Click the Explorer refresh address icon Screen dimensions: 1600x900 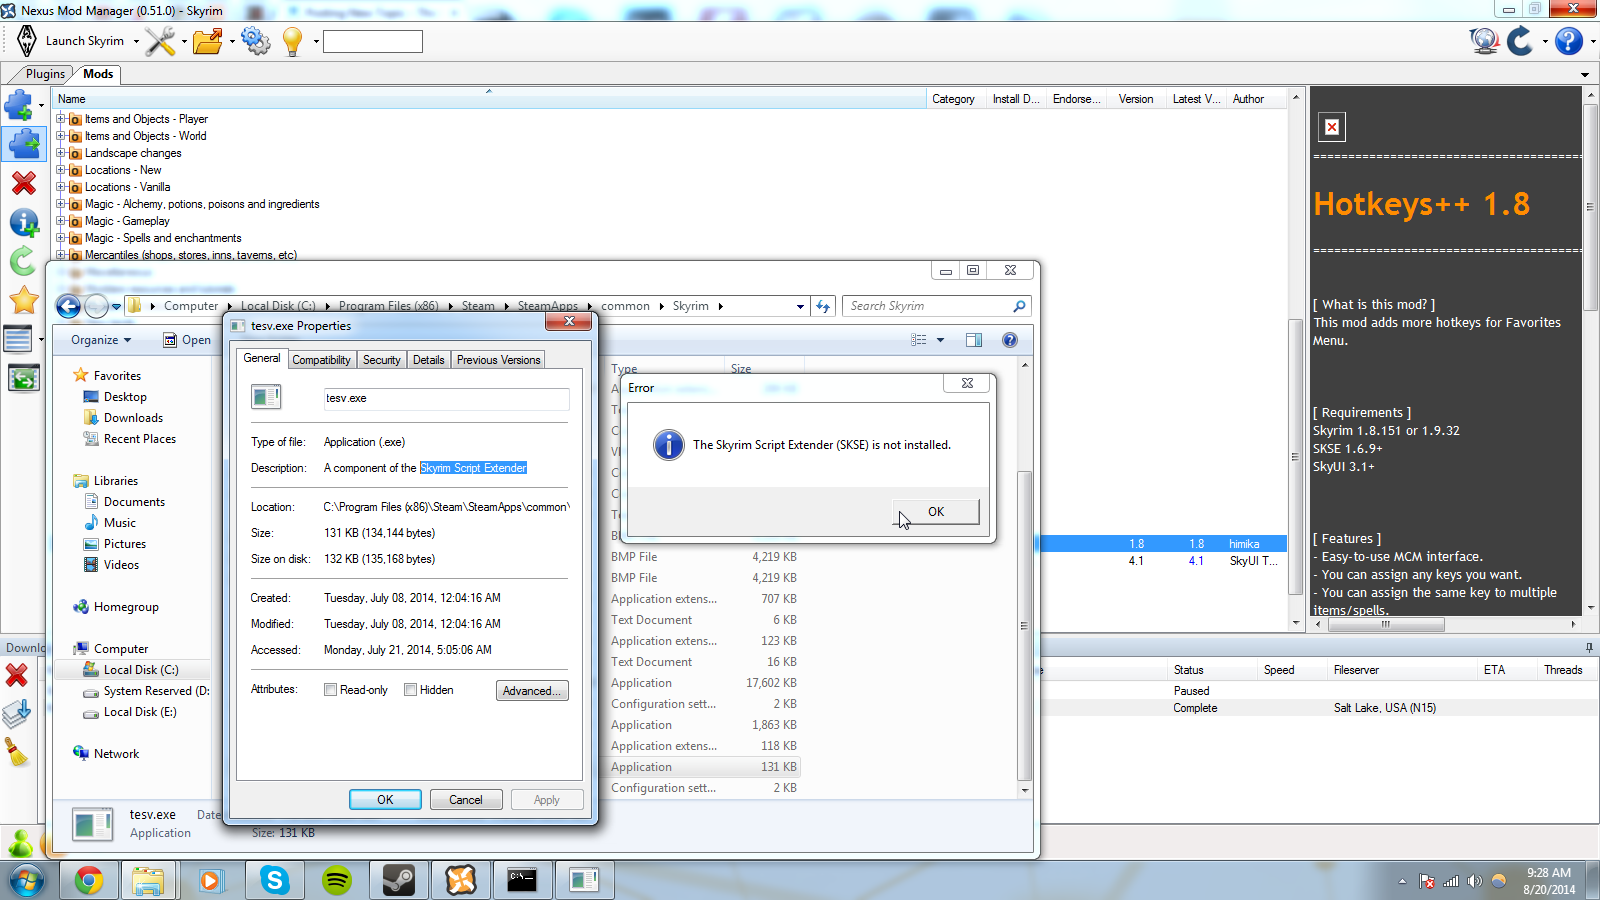tap(823, 306)
